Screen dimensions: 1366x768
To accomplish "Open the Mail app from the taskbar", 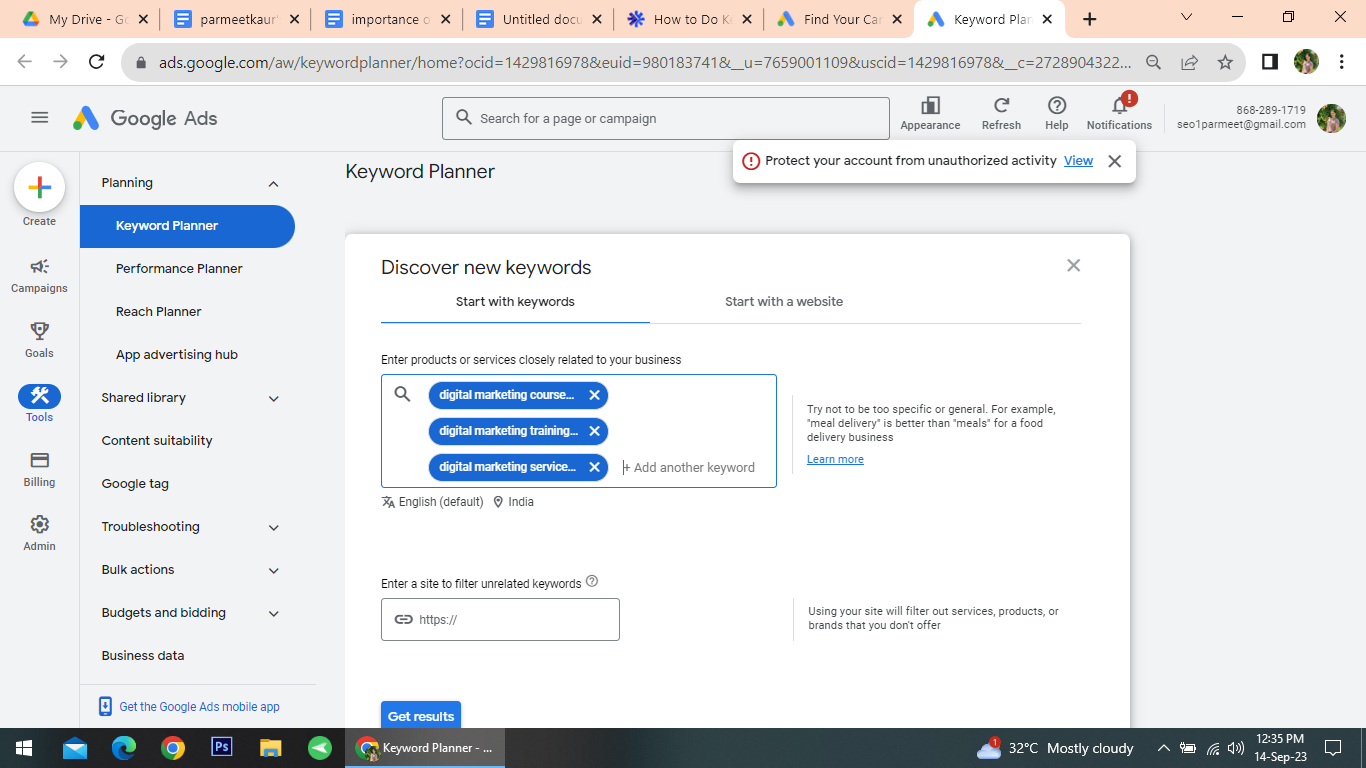I will [x=74, y=748].
